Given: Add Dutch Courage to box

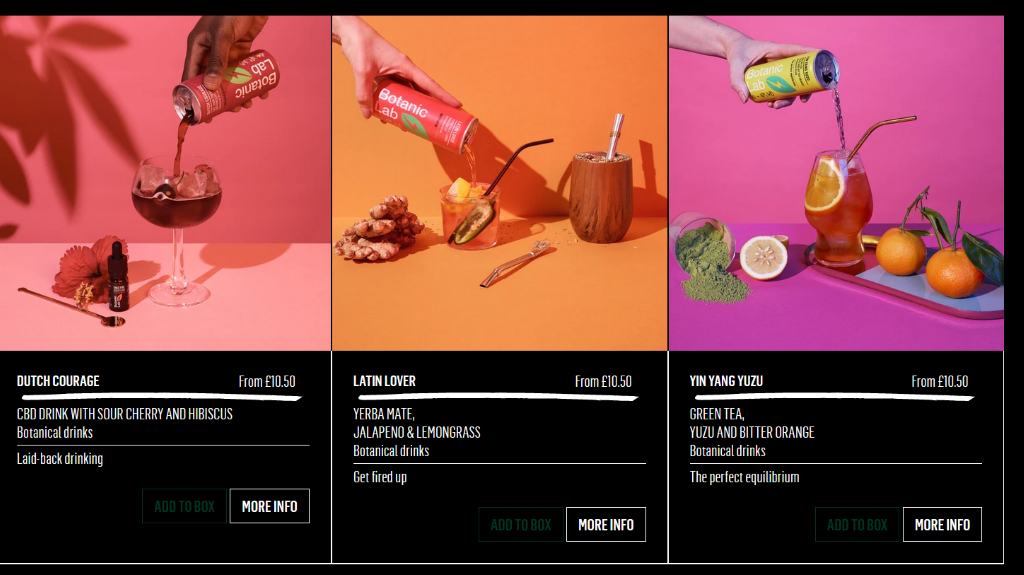Looking at the screenshot, I should click(x=184, y=506).
